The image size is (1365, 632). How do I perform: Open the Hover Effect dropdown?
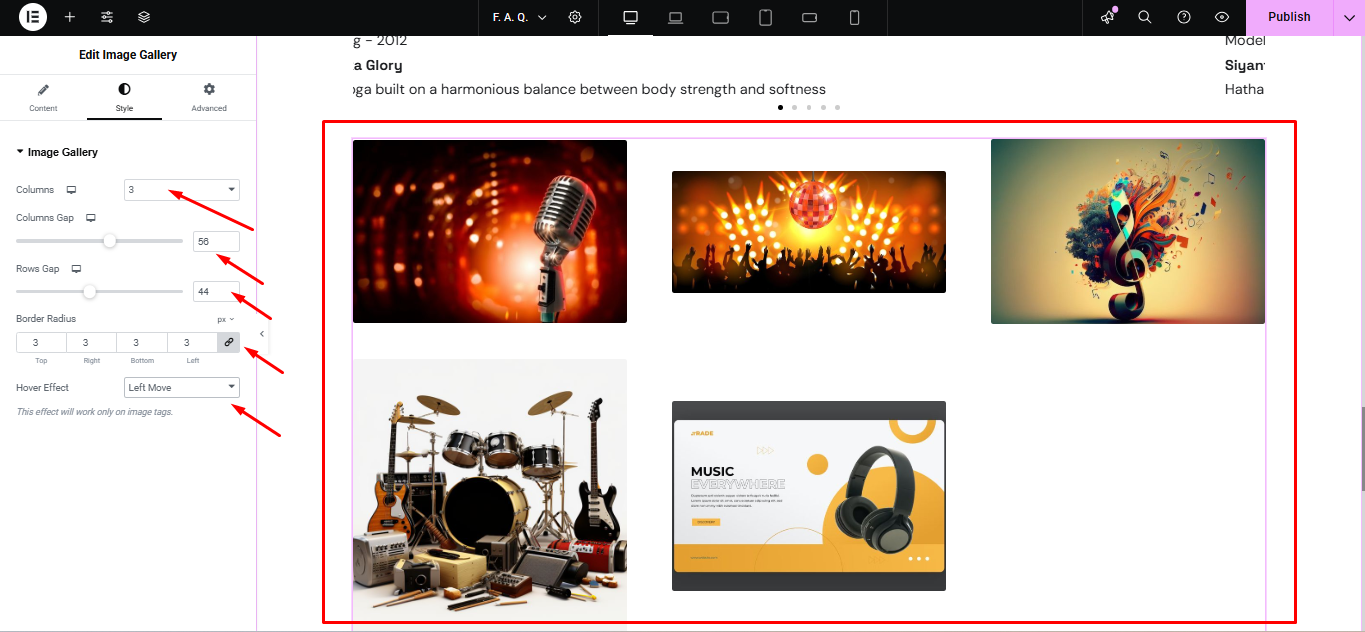point(182,387)
